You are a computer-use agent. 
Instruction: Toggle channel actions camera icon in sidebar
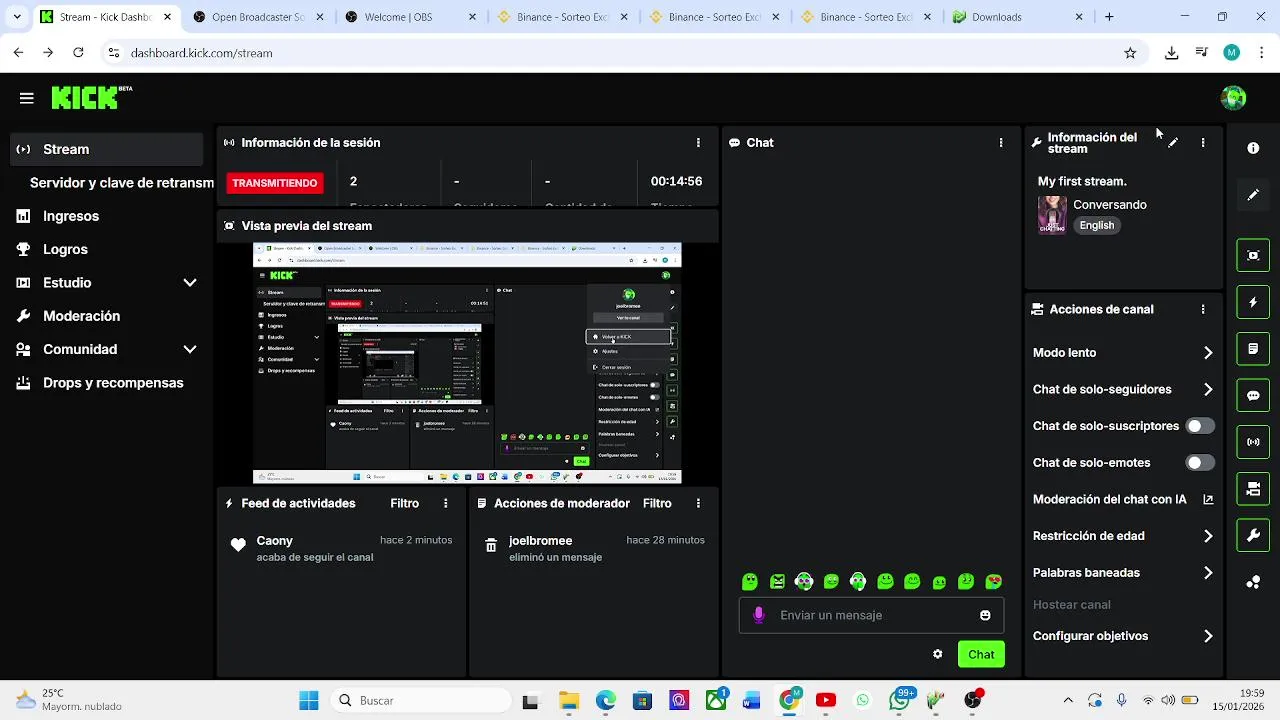(x=1253, y=489)
